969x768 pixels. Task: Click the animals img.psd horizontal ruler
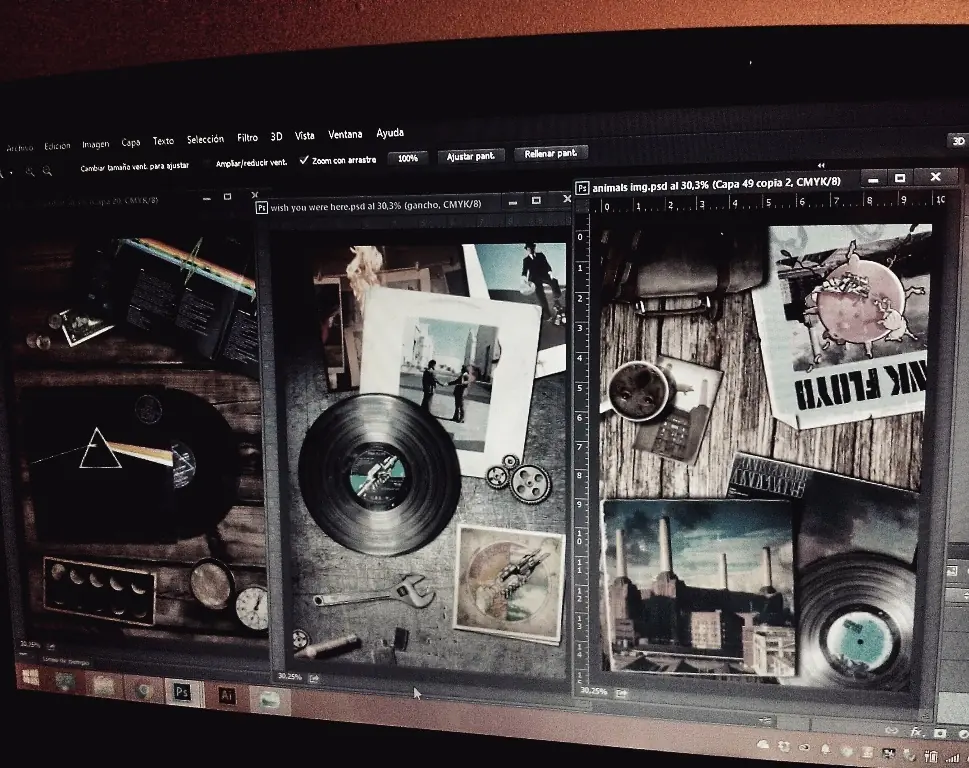(769, 203)
